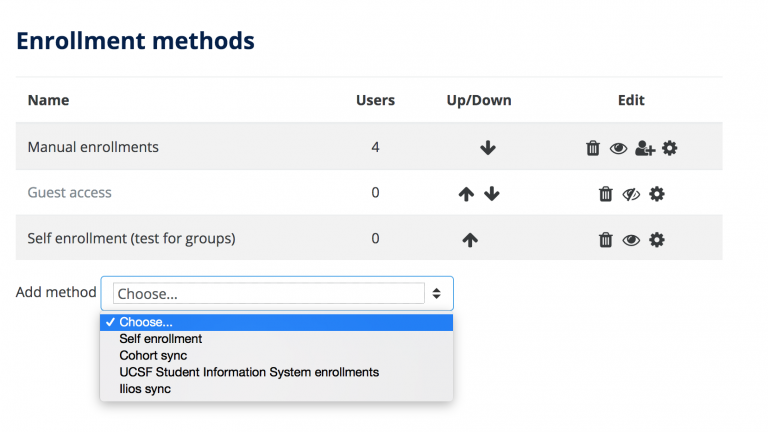This screenshot has height=432, width=768.
Task: Move Guest access down
Action: pyautogui.click(x=492, y=194)
